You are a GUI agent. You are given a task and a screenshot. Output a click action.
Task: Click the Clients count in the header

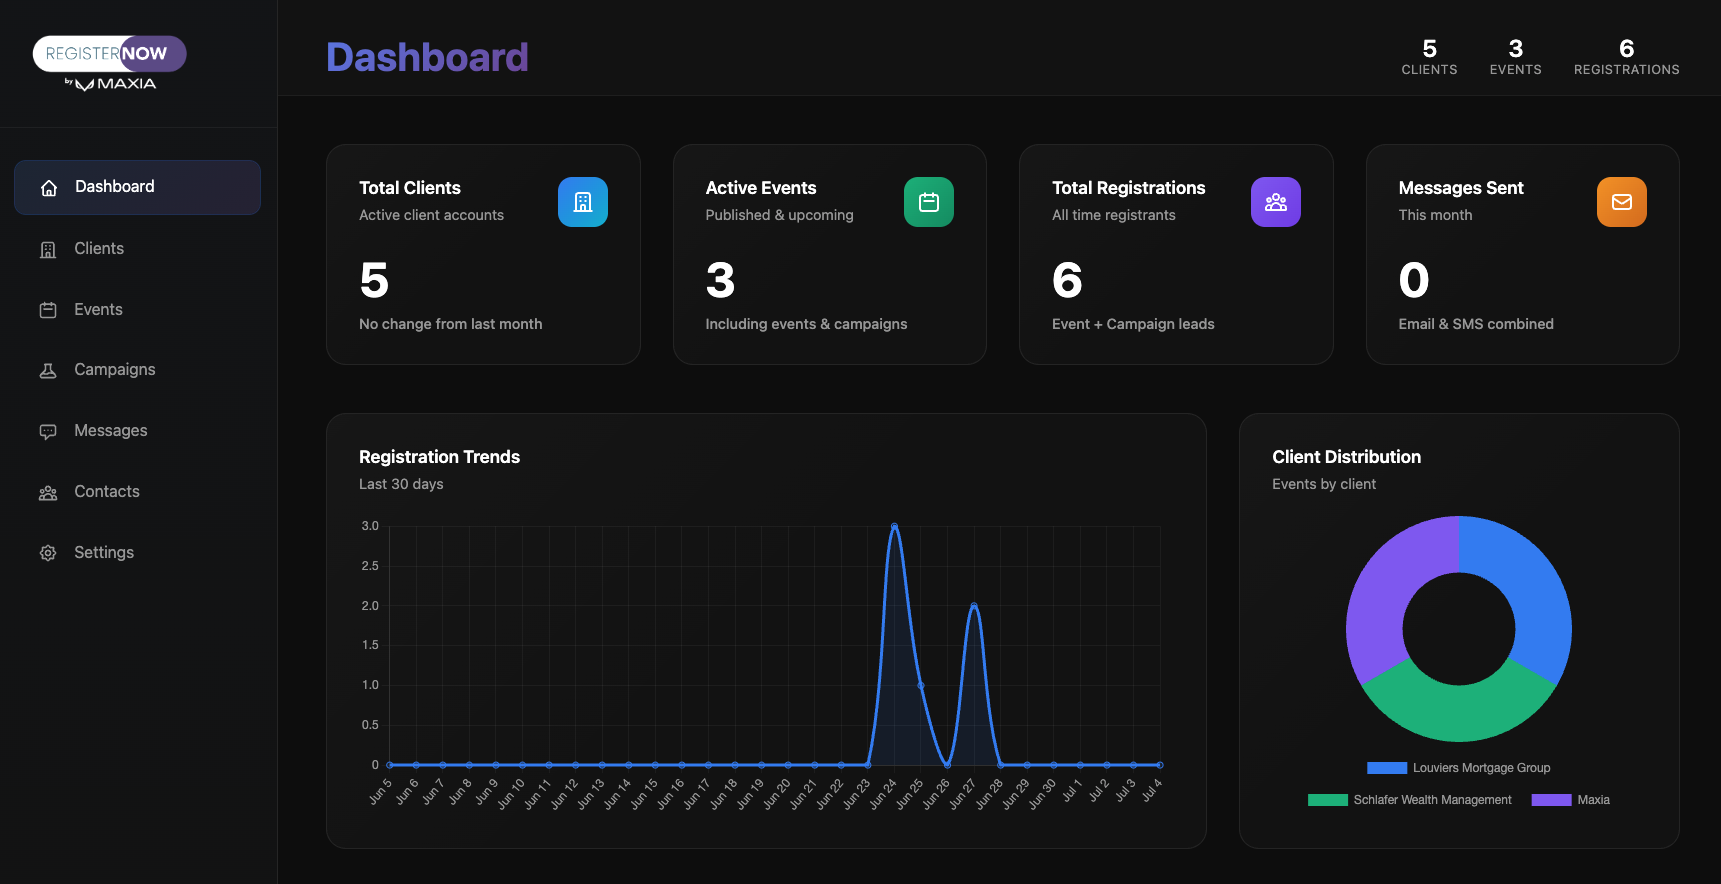click(1429, 57)
